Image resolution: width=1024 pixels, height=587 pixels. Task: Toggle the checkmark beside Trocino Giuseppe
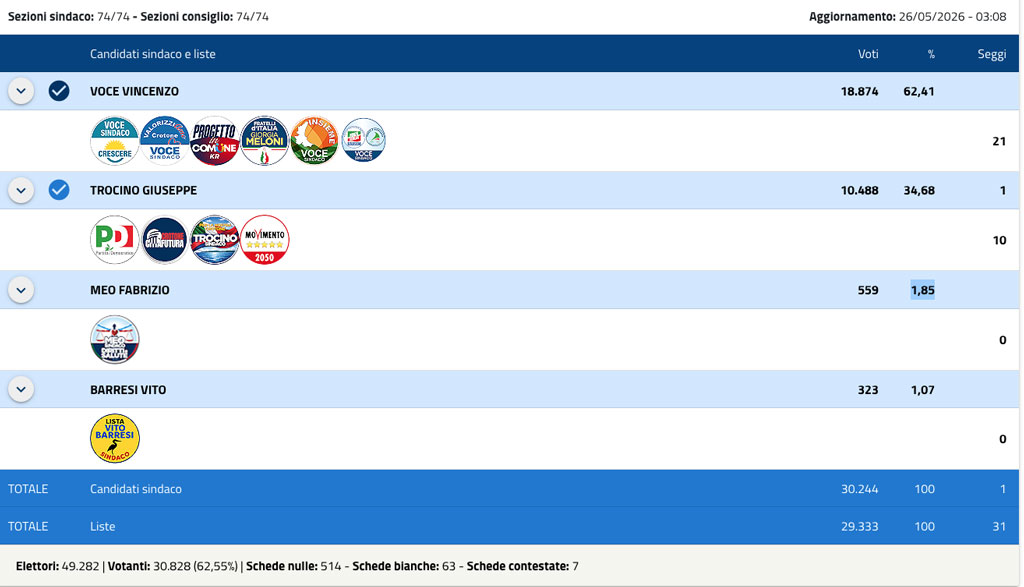click(59, 190)
